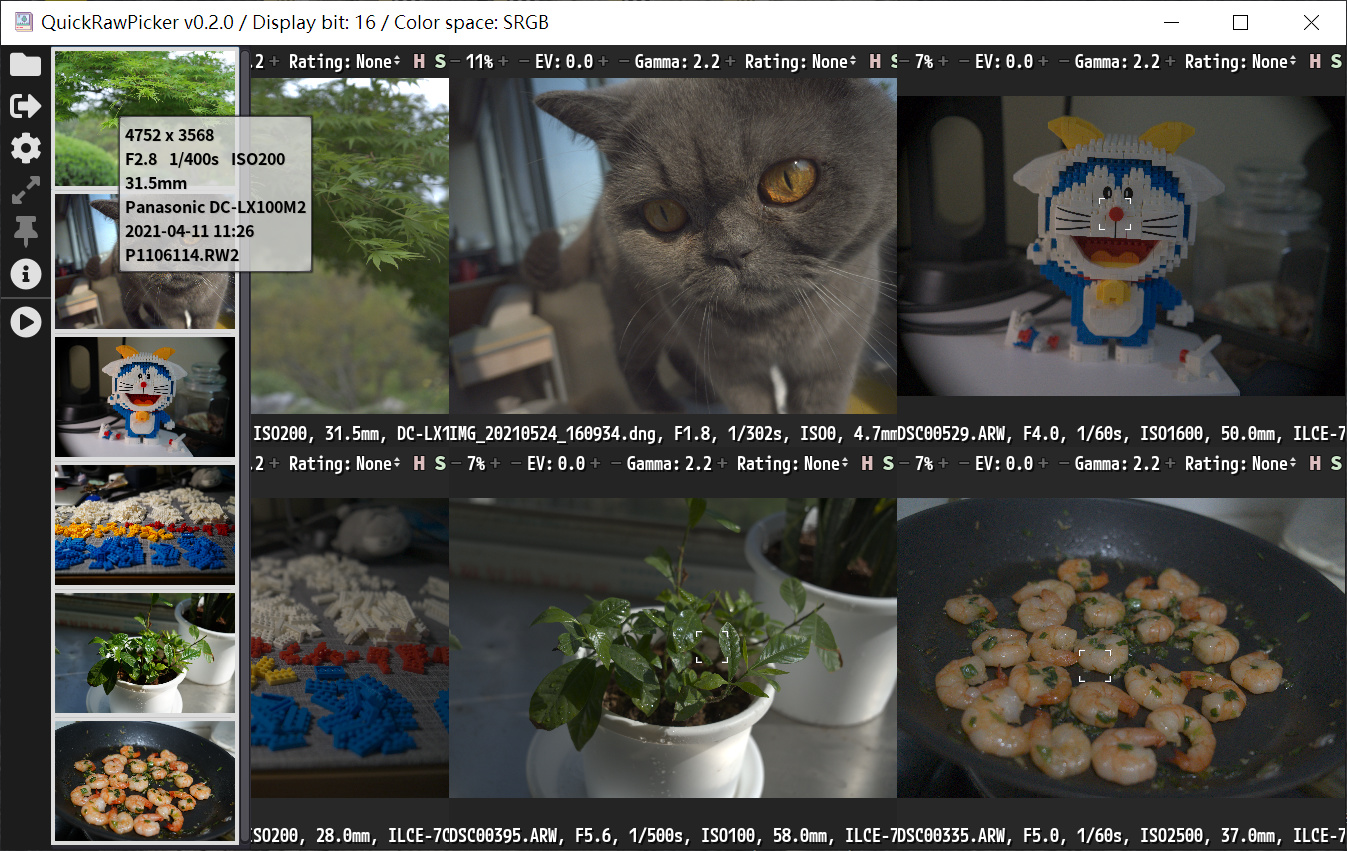Decrease Gamma for the shrimp image

tap(1063, 464)
